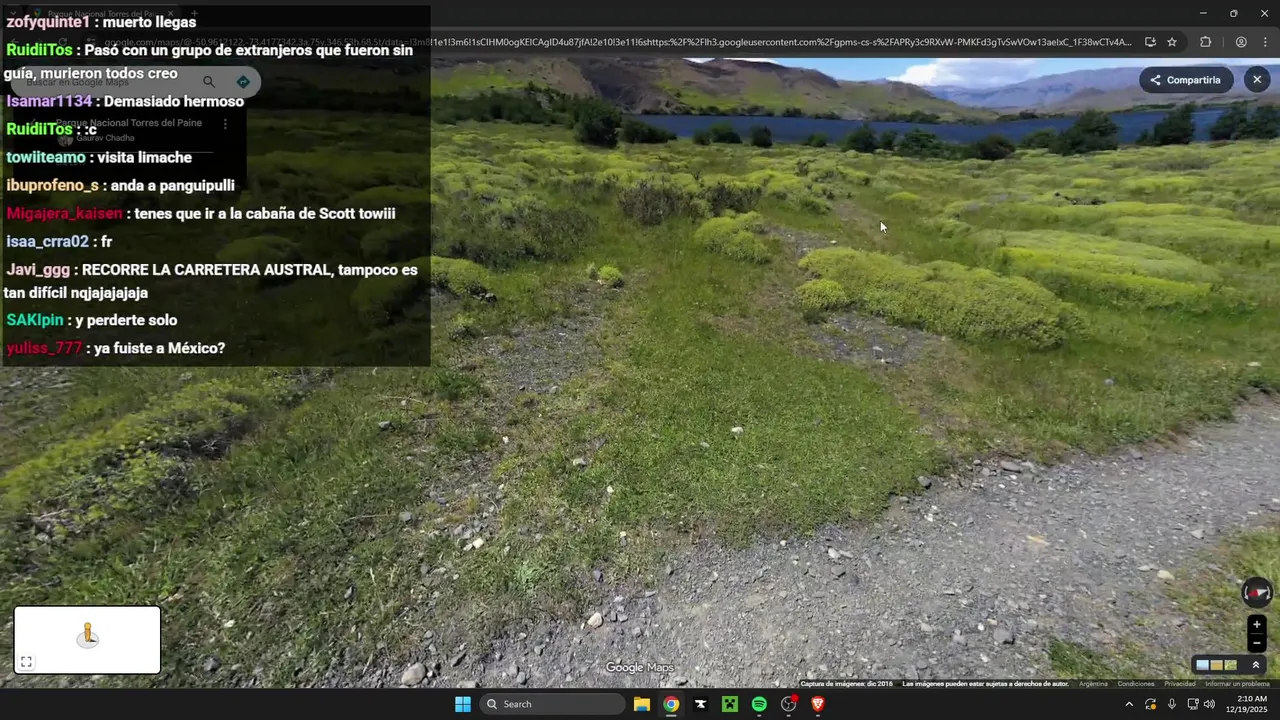Image resolution: width=1280 pixels, height=720 pixels.
Task: Open the browser extensions puzzle icon
Action: 1205,42
